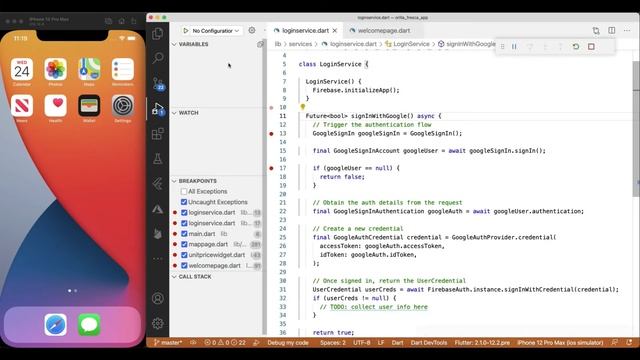
Task: Change indentation via Spaces: 2
Action: pyautogui.click(x=333, y=343)
